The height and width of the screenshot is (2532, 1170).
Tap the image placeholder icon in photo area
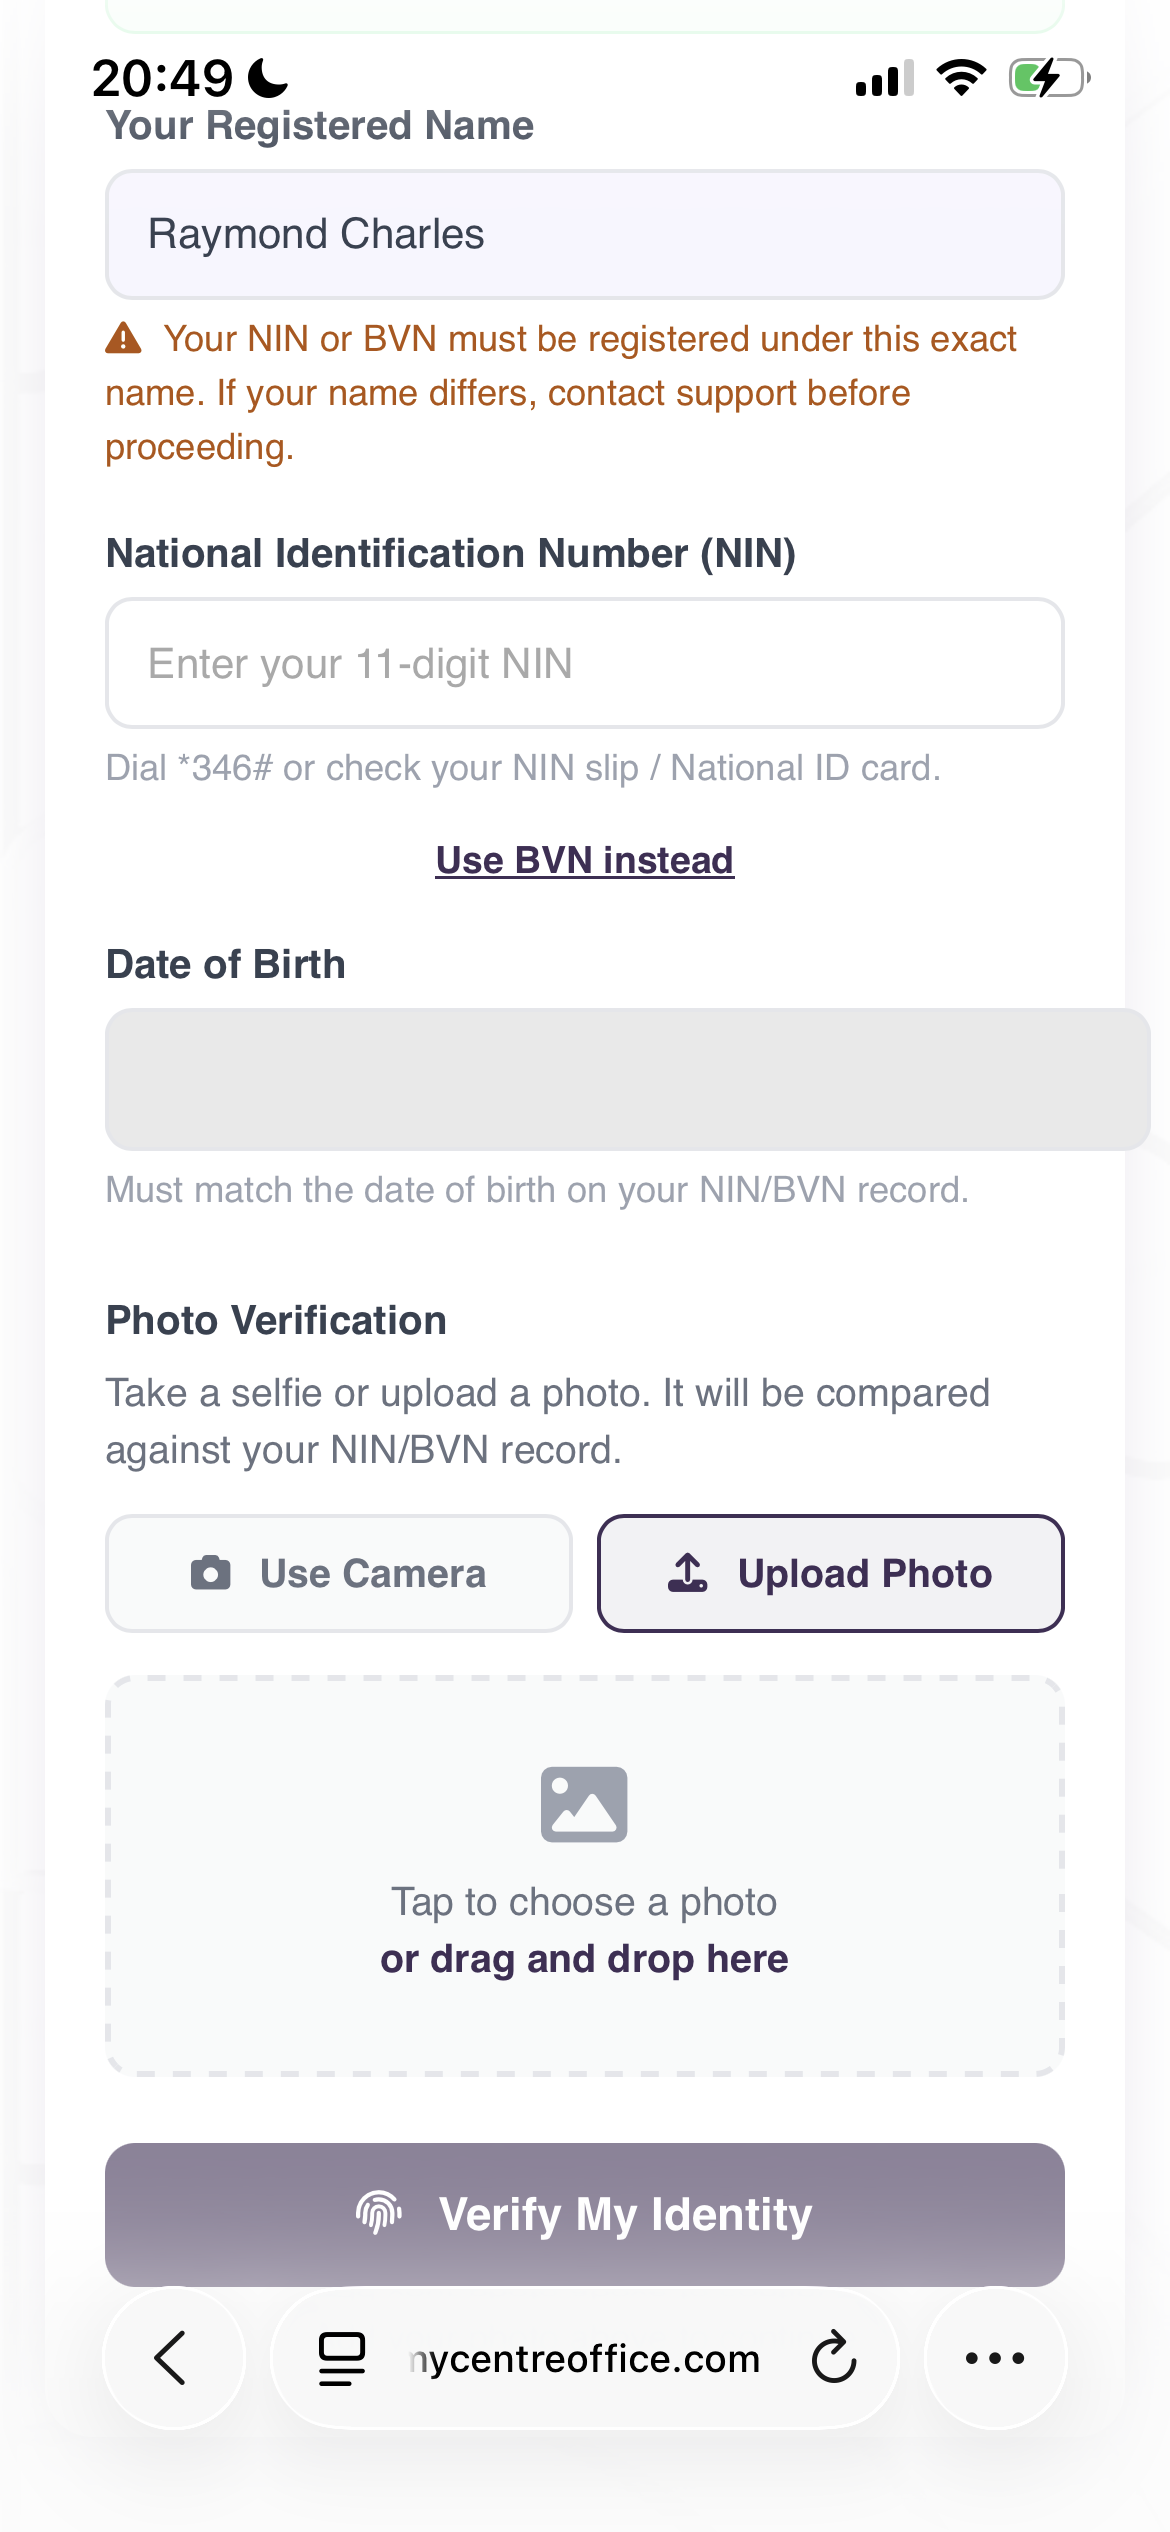pyautogui.click(x=585, y=1803)
